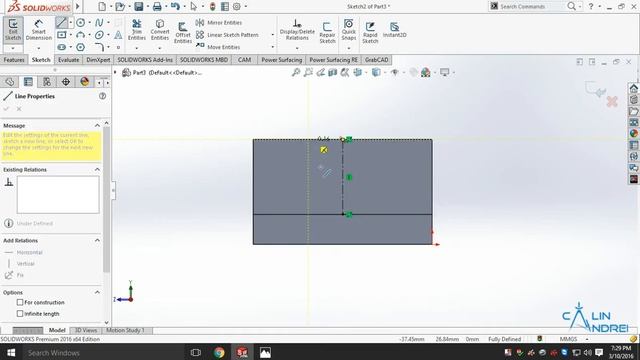Open the Power Surfacing tab
640x360 pixels.
282,60
